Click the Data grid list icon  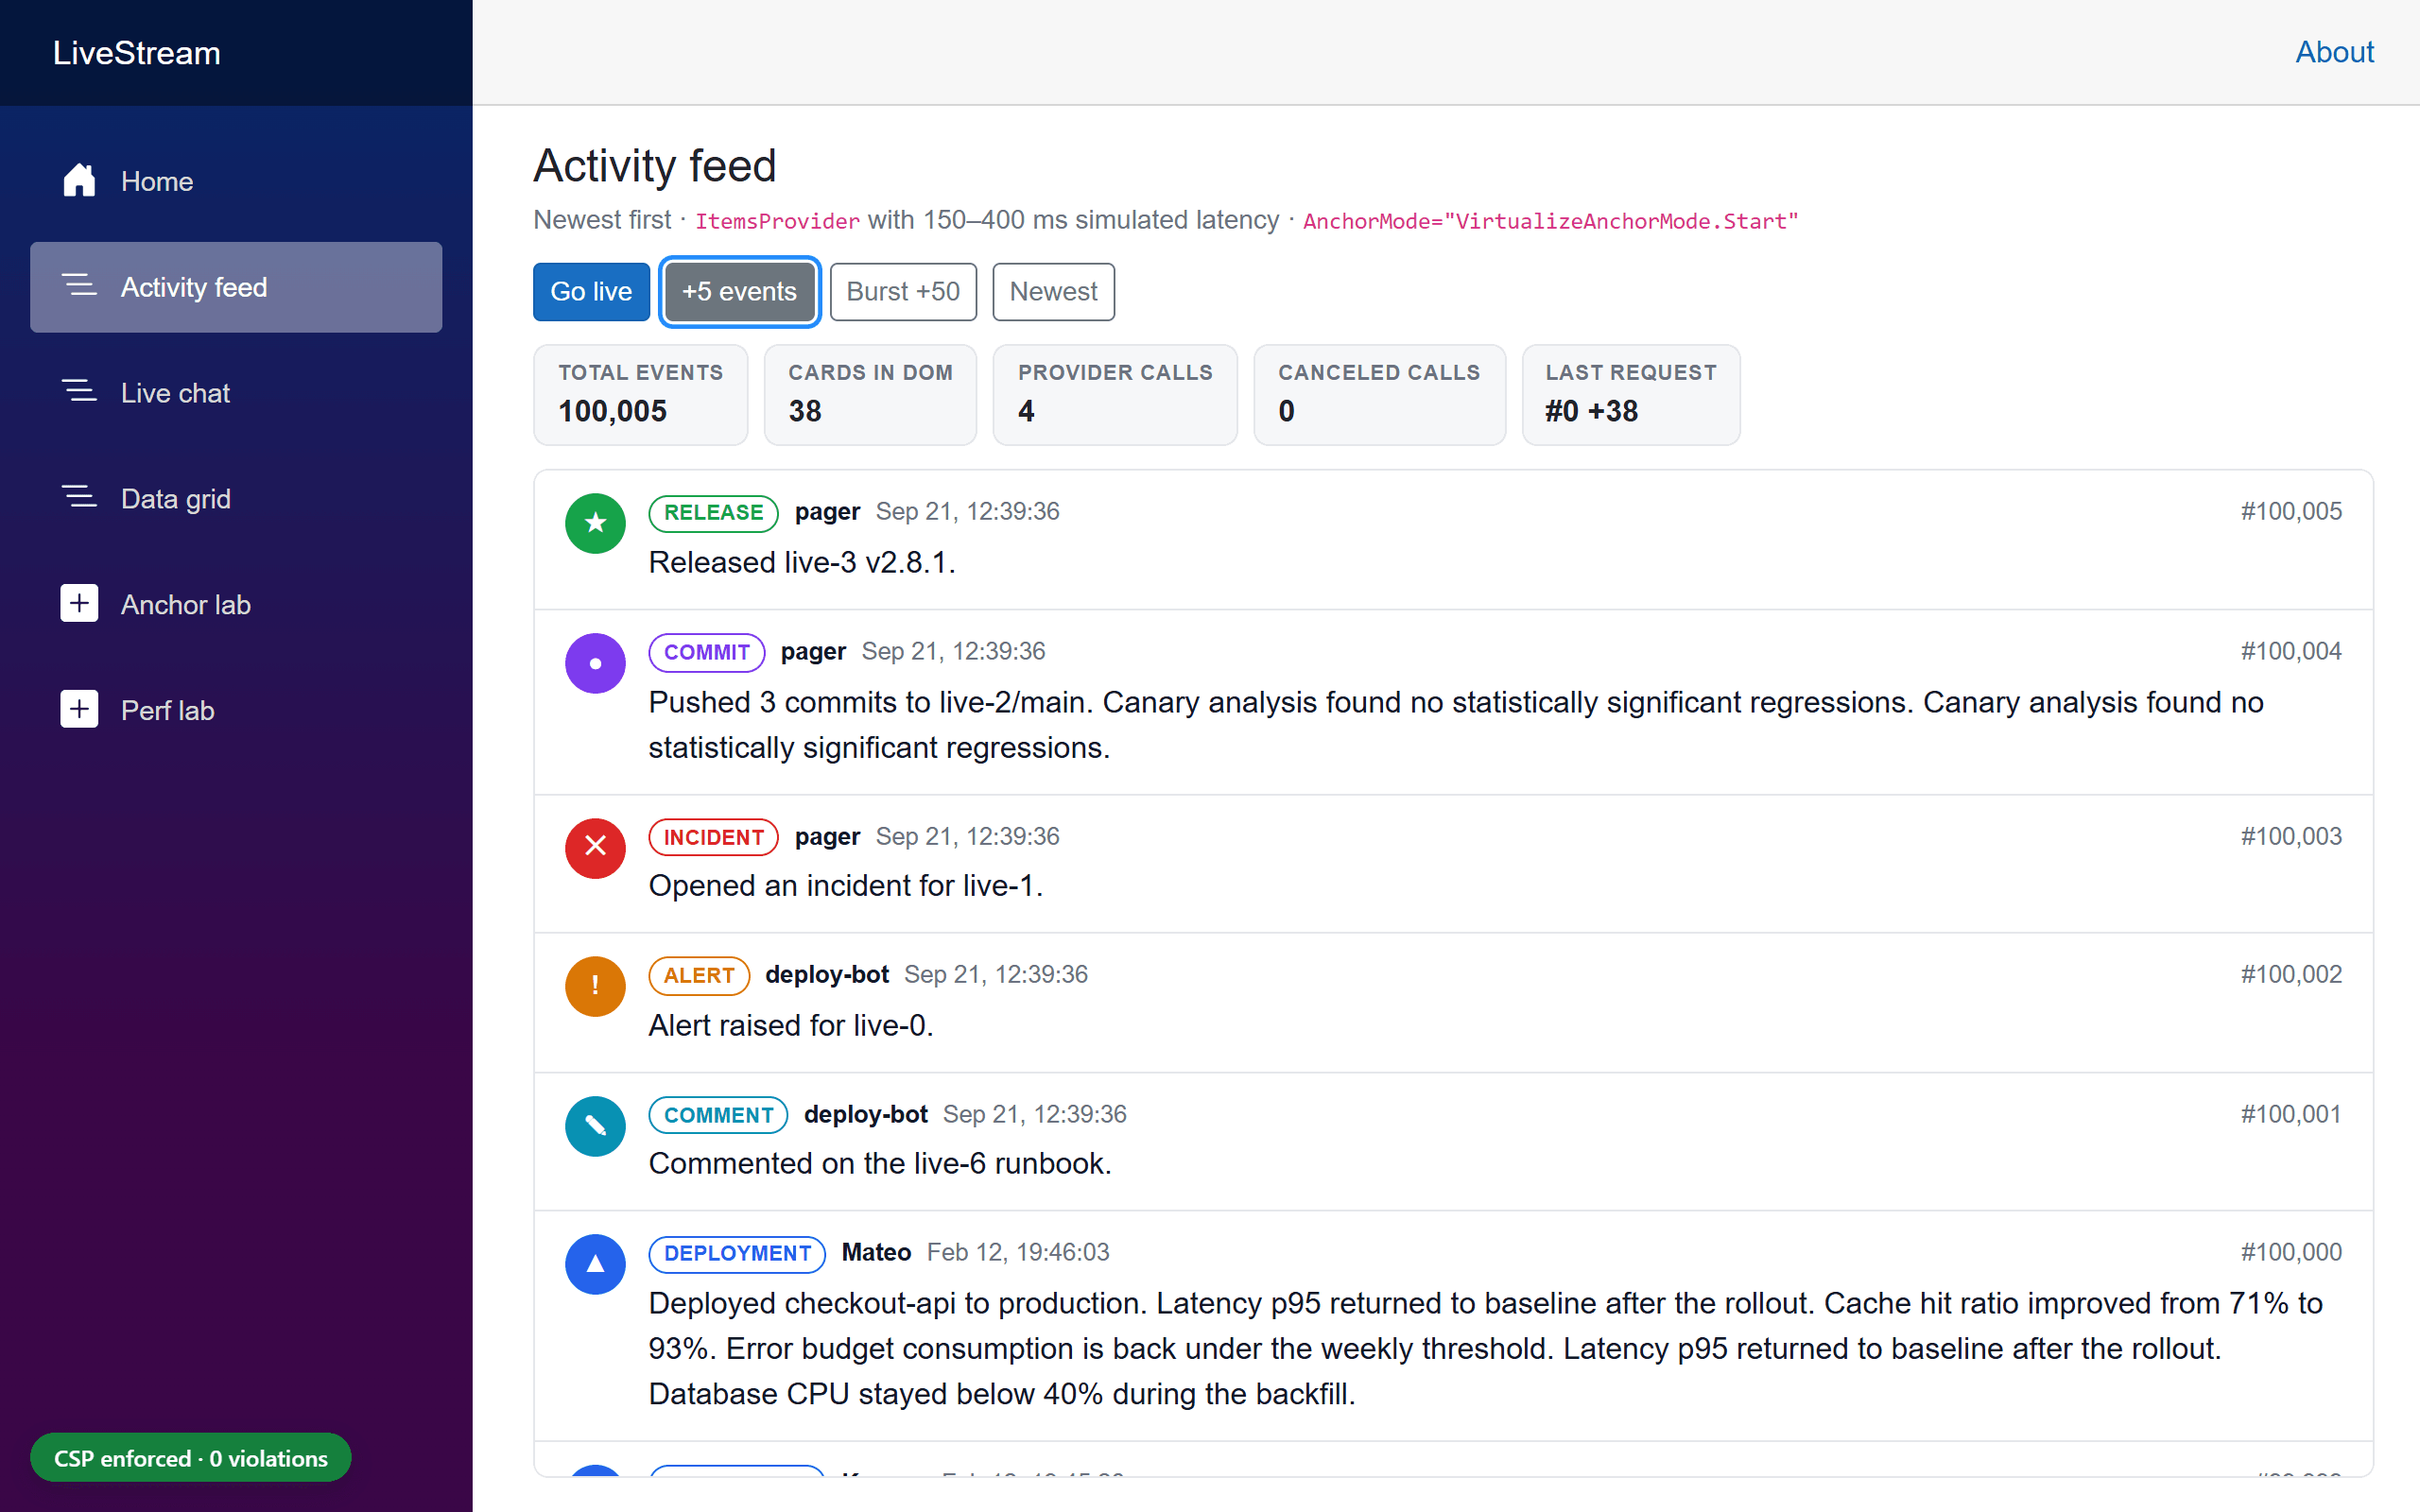point(79,498)
